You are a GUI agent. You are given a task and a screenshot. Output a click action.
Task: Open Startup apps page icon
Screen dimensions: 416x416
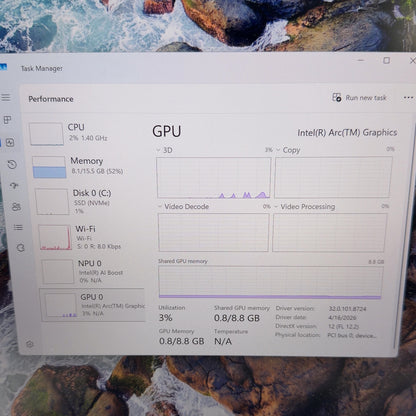[14, 186]
